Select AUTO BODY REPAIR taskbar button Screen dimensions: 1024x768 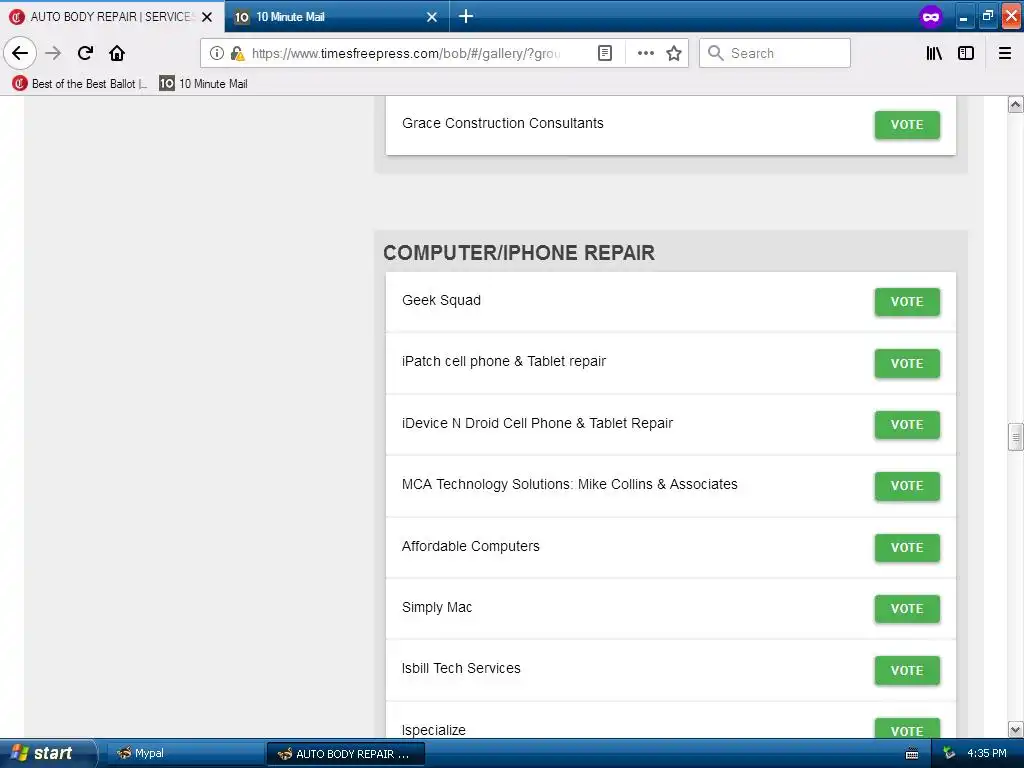pos(346,754)
